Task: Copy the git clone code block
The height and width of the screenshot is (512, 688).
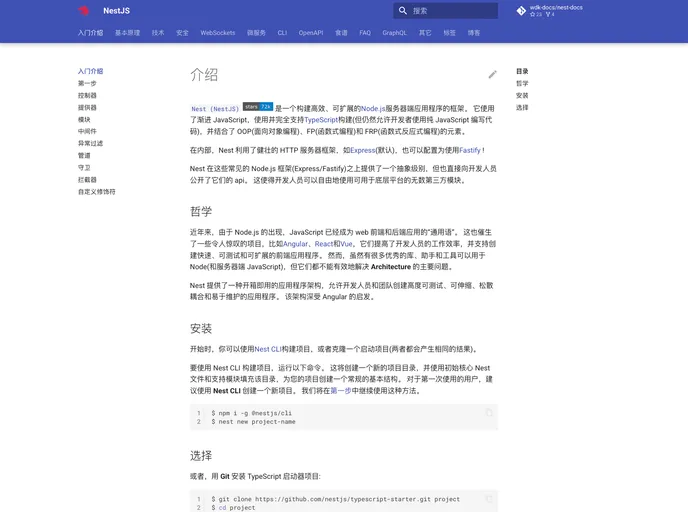Action: pyautogui.click(x=488, y=499)
